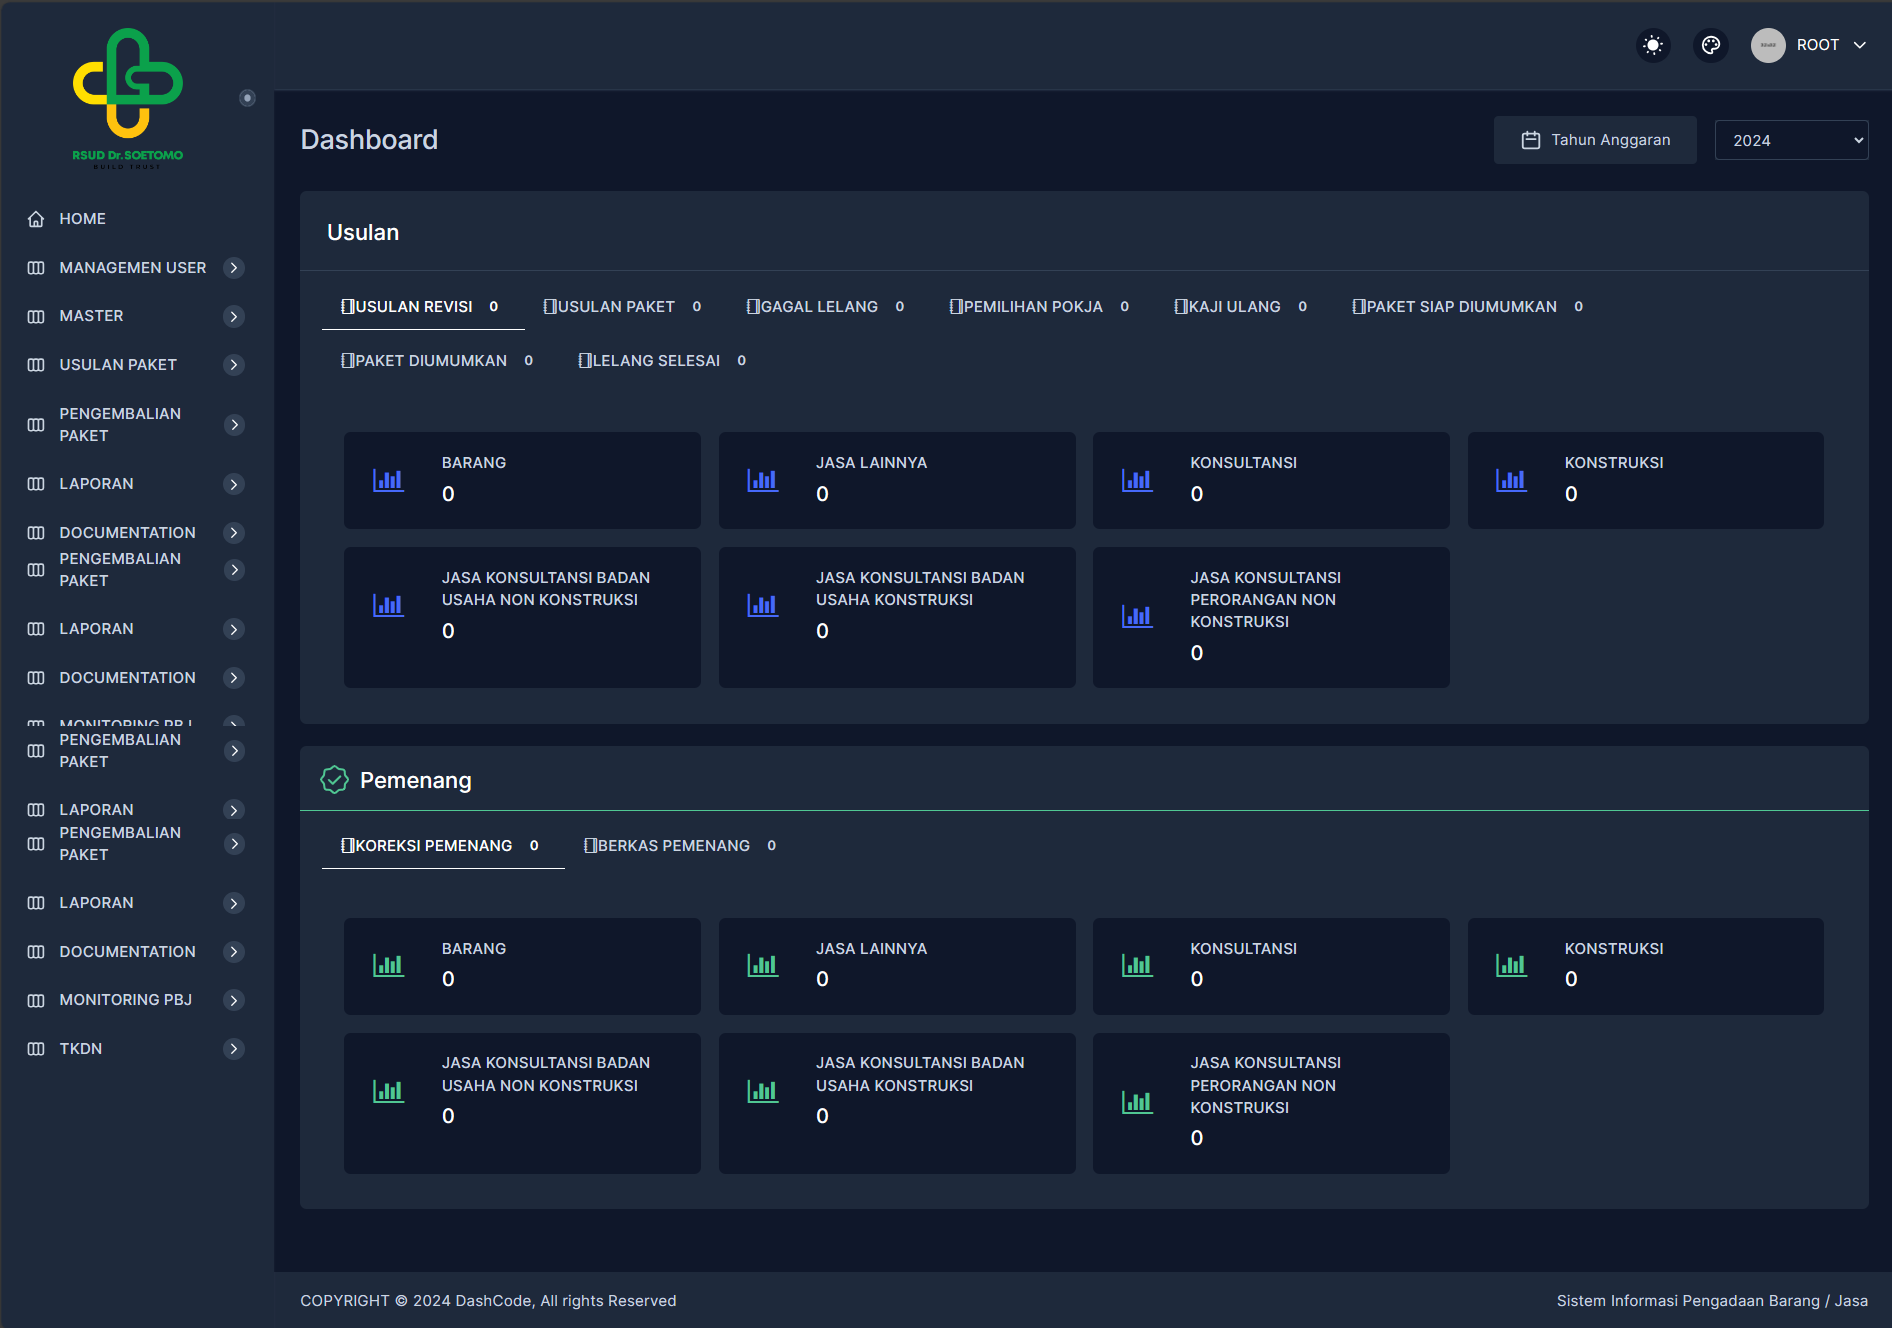
Task: Click the Pemenang verified badge icon
Action: point(334,780)
